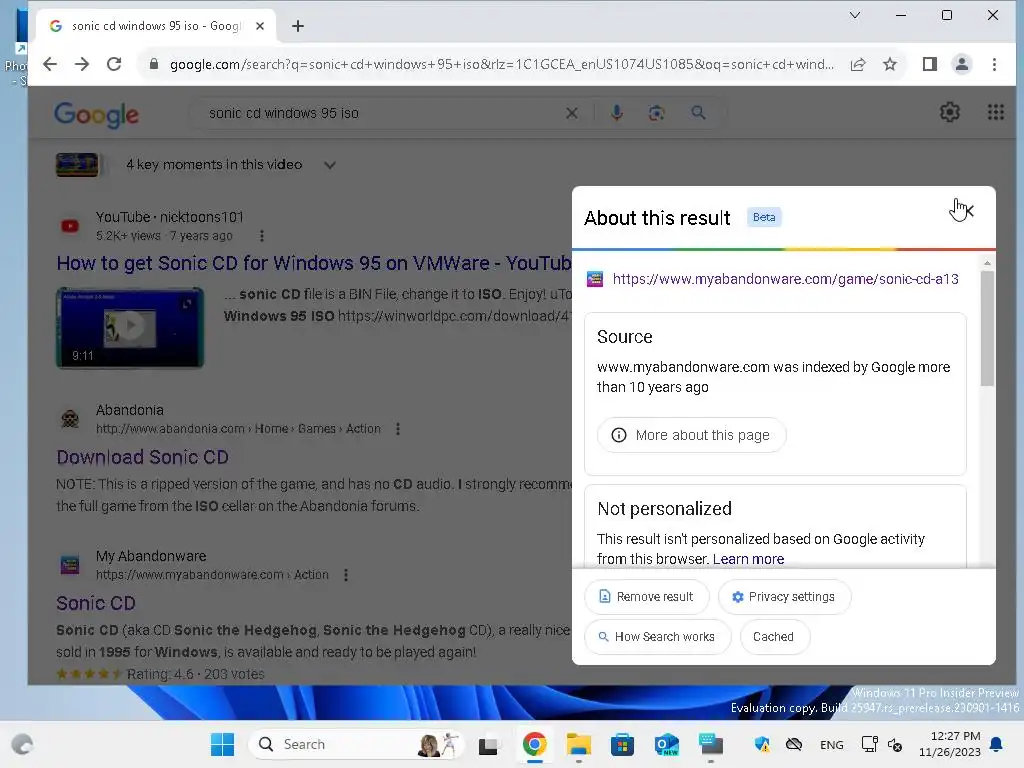
Task: Open the Chrome profile avatar
Action: 962,64
